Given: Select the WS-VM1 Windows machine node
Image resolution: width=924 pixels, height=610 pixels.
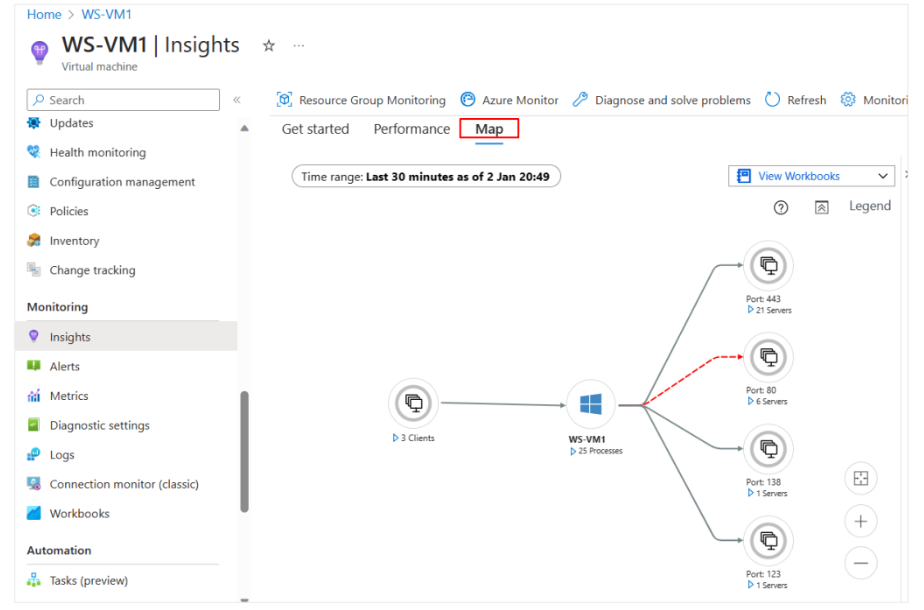Looking at the screenshot, I should click(590, 404).
